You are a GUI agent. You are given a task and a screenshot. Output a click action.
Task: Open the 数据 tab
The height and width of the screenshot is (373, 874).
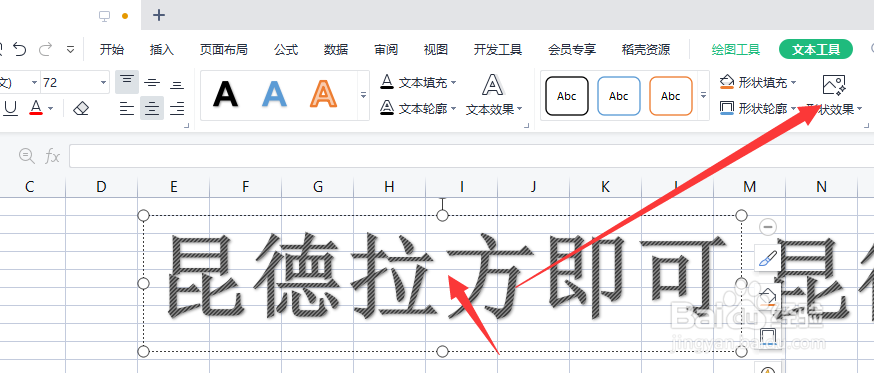pyautogui.click(x=336, y=50)
